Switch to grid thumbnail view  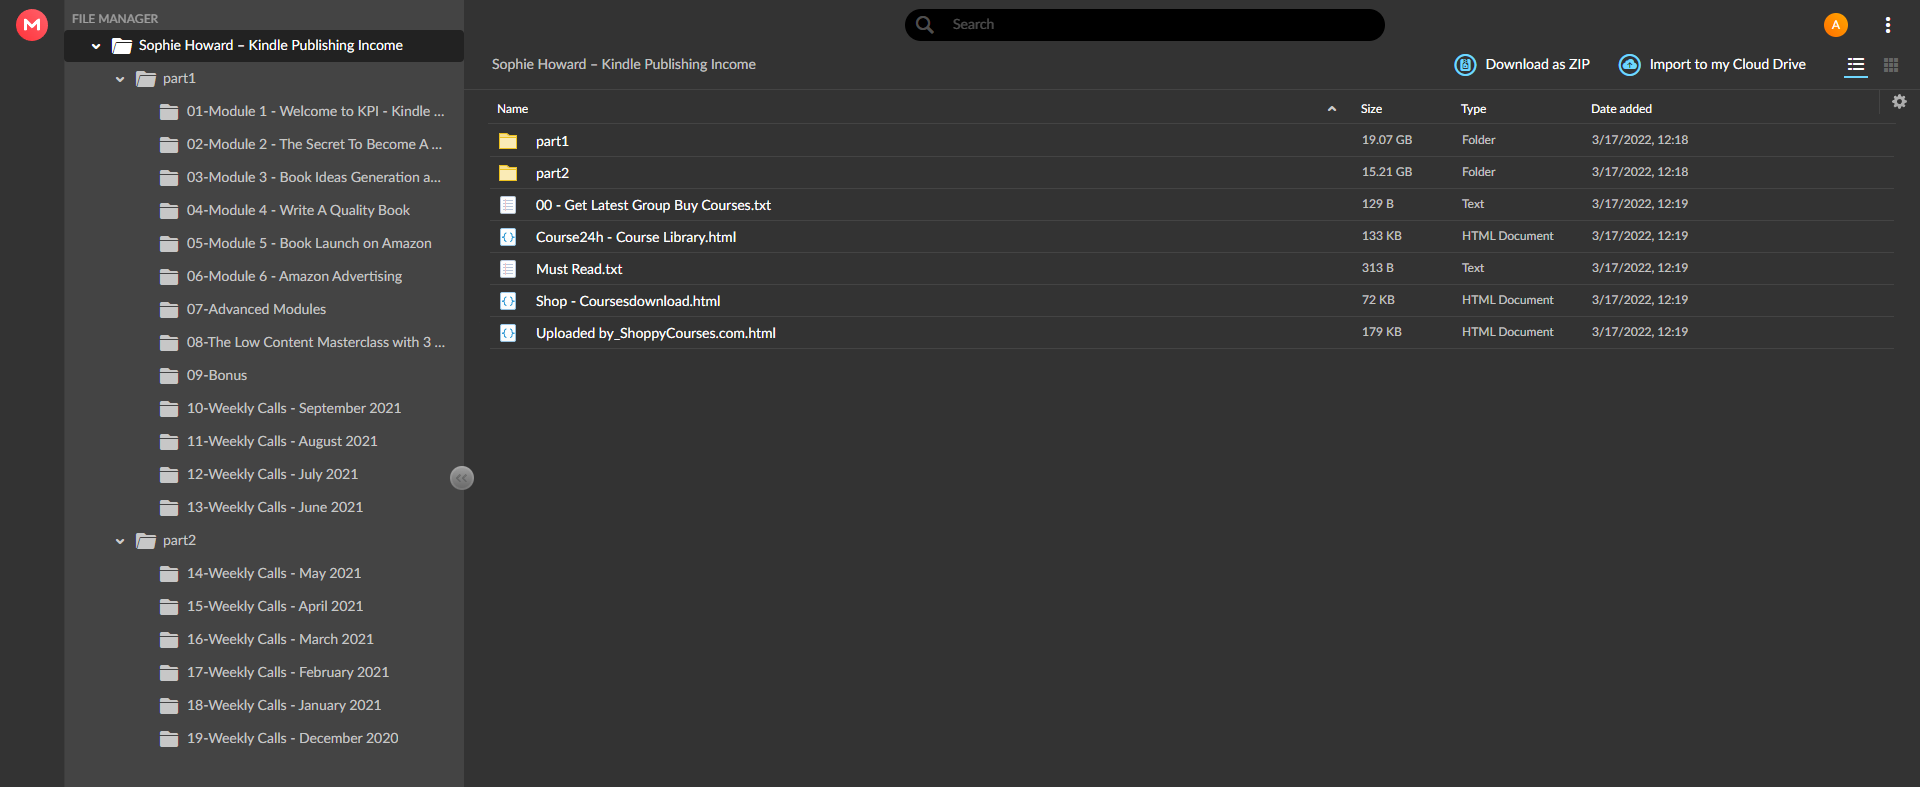point(1891,65)
